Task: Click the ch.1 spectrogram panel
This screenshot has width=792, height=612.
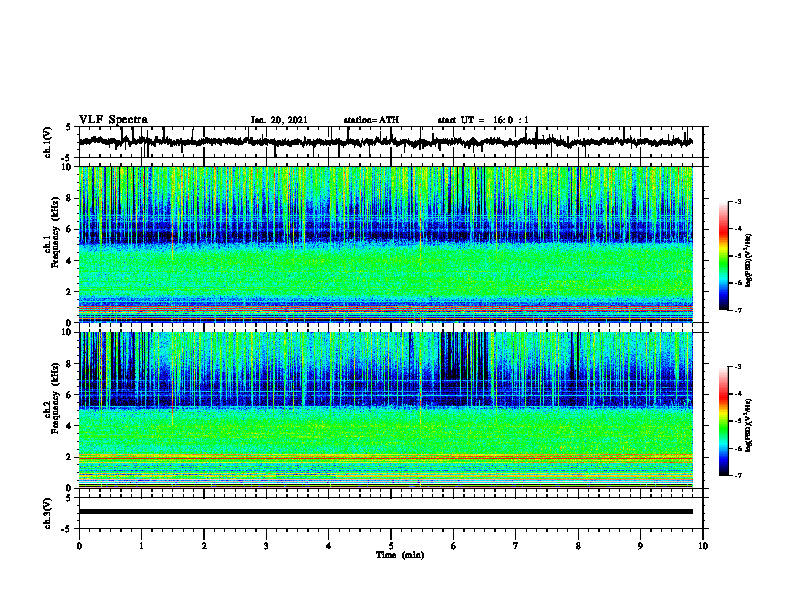Action: (386, 244)
